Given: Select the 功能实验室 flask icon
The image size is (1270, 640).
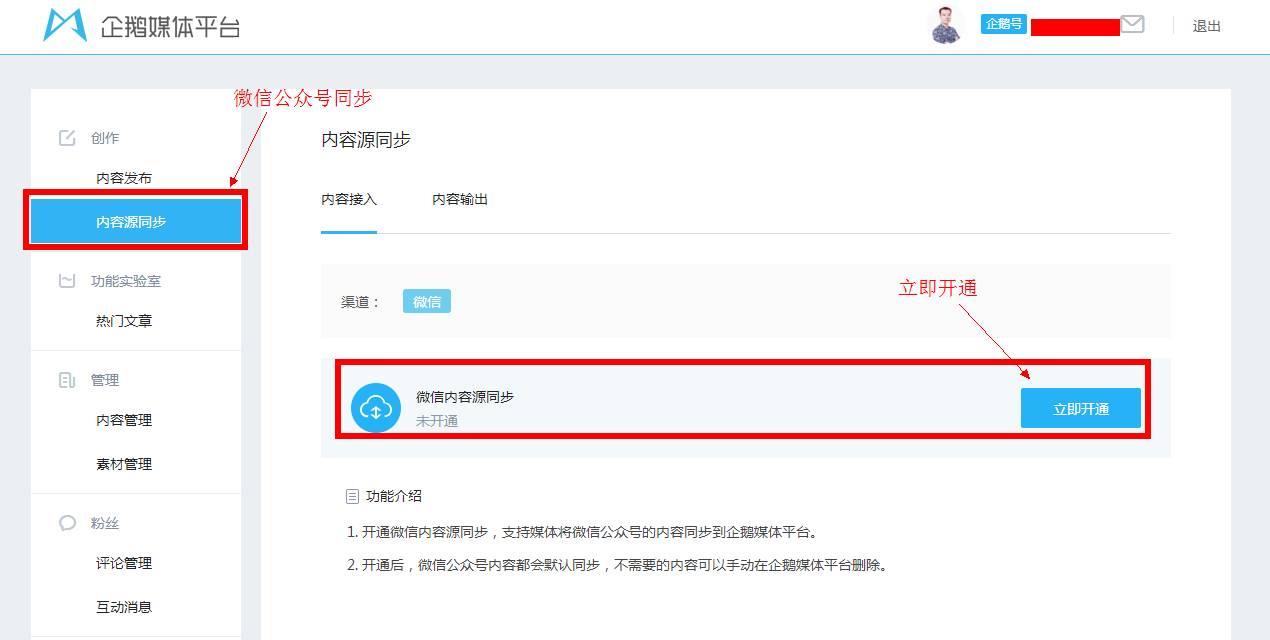Looking at the screenshot, I should 65,281.
